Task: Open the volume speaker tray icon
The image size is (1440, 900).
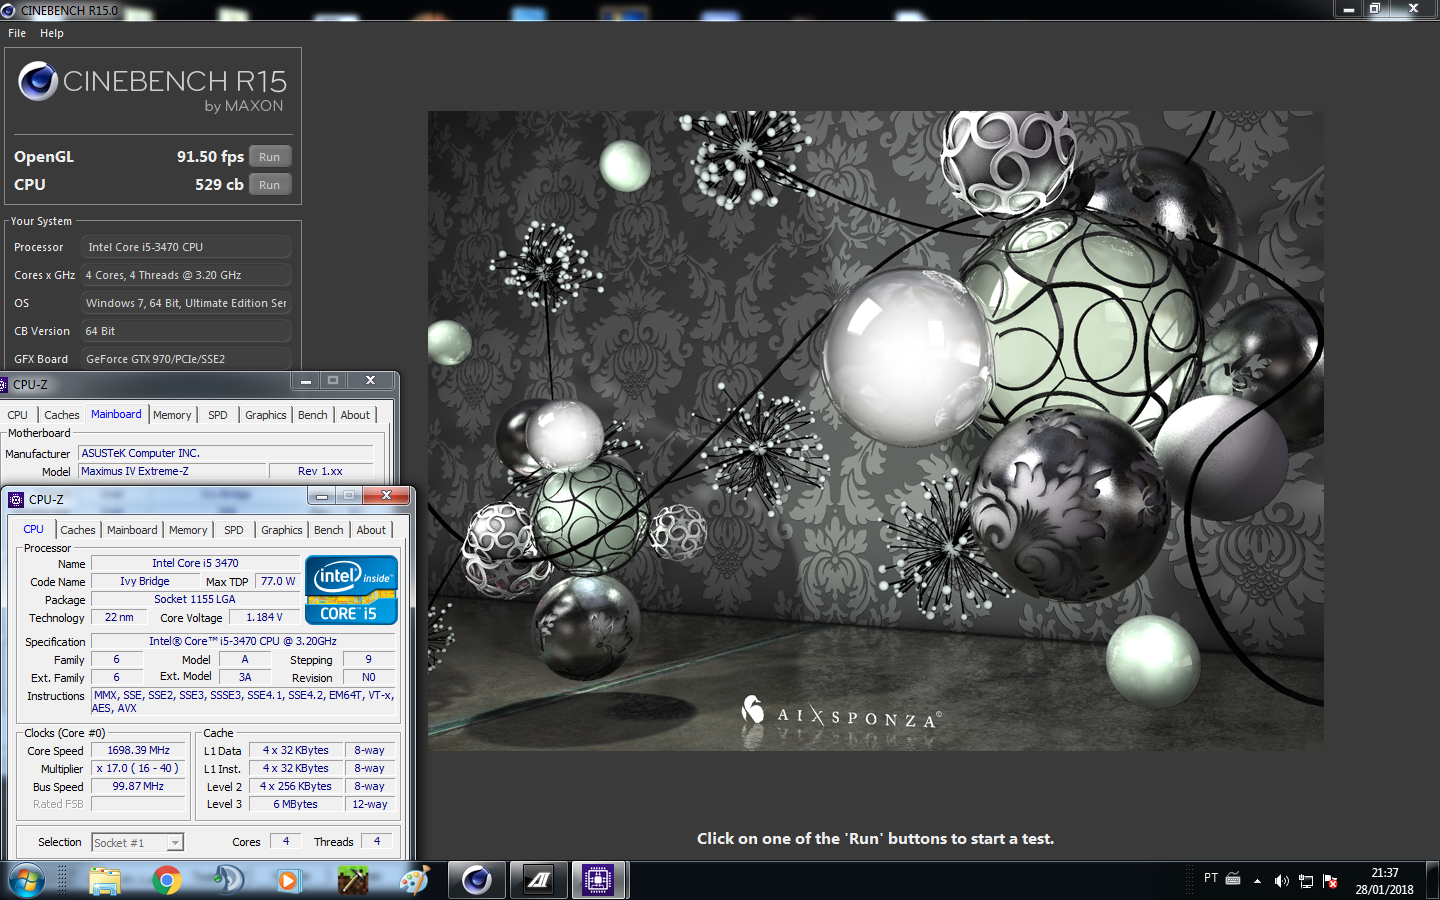Action: click(x=1281, y=881)
